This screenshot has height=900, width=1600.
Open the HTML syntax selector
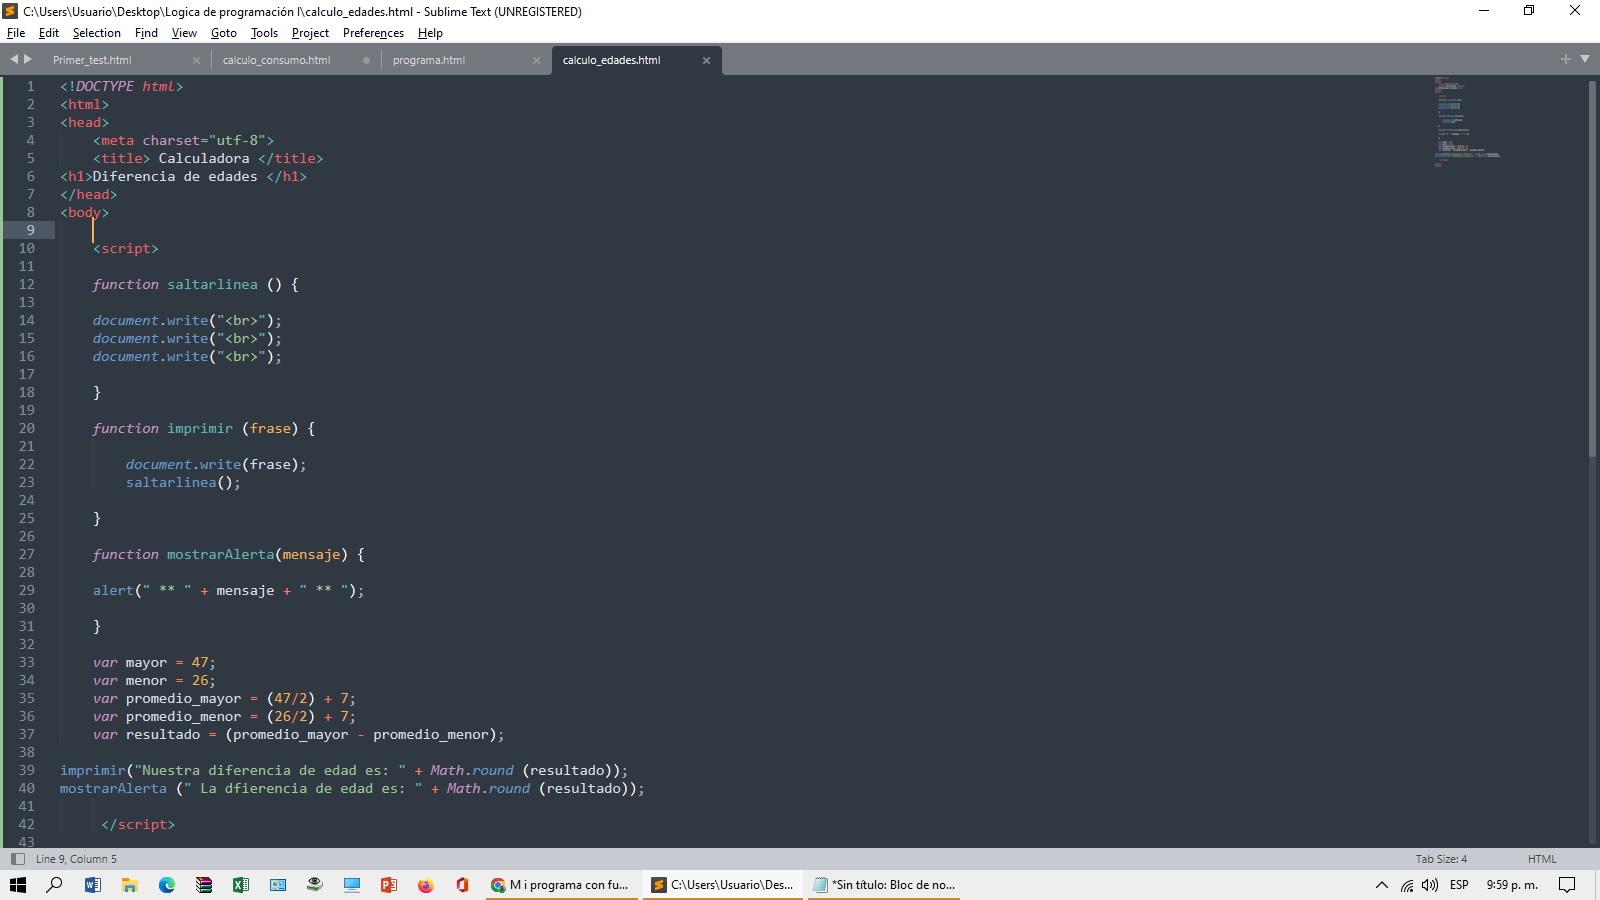(1542, 859)
